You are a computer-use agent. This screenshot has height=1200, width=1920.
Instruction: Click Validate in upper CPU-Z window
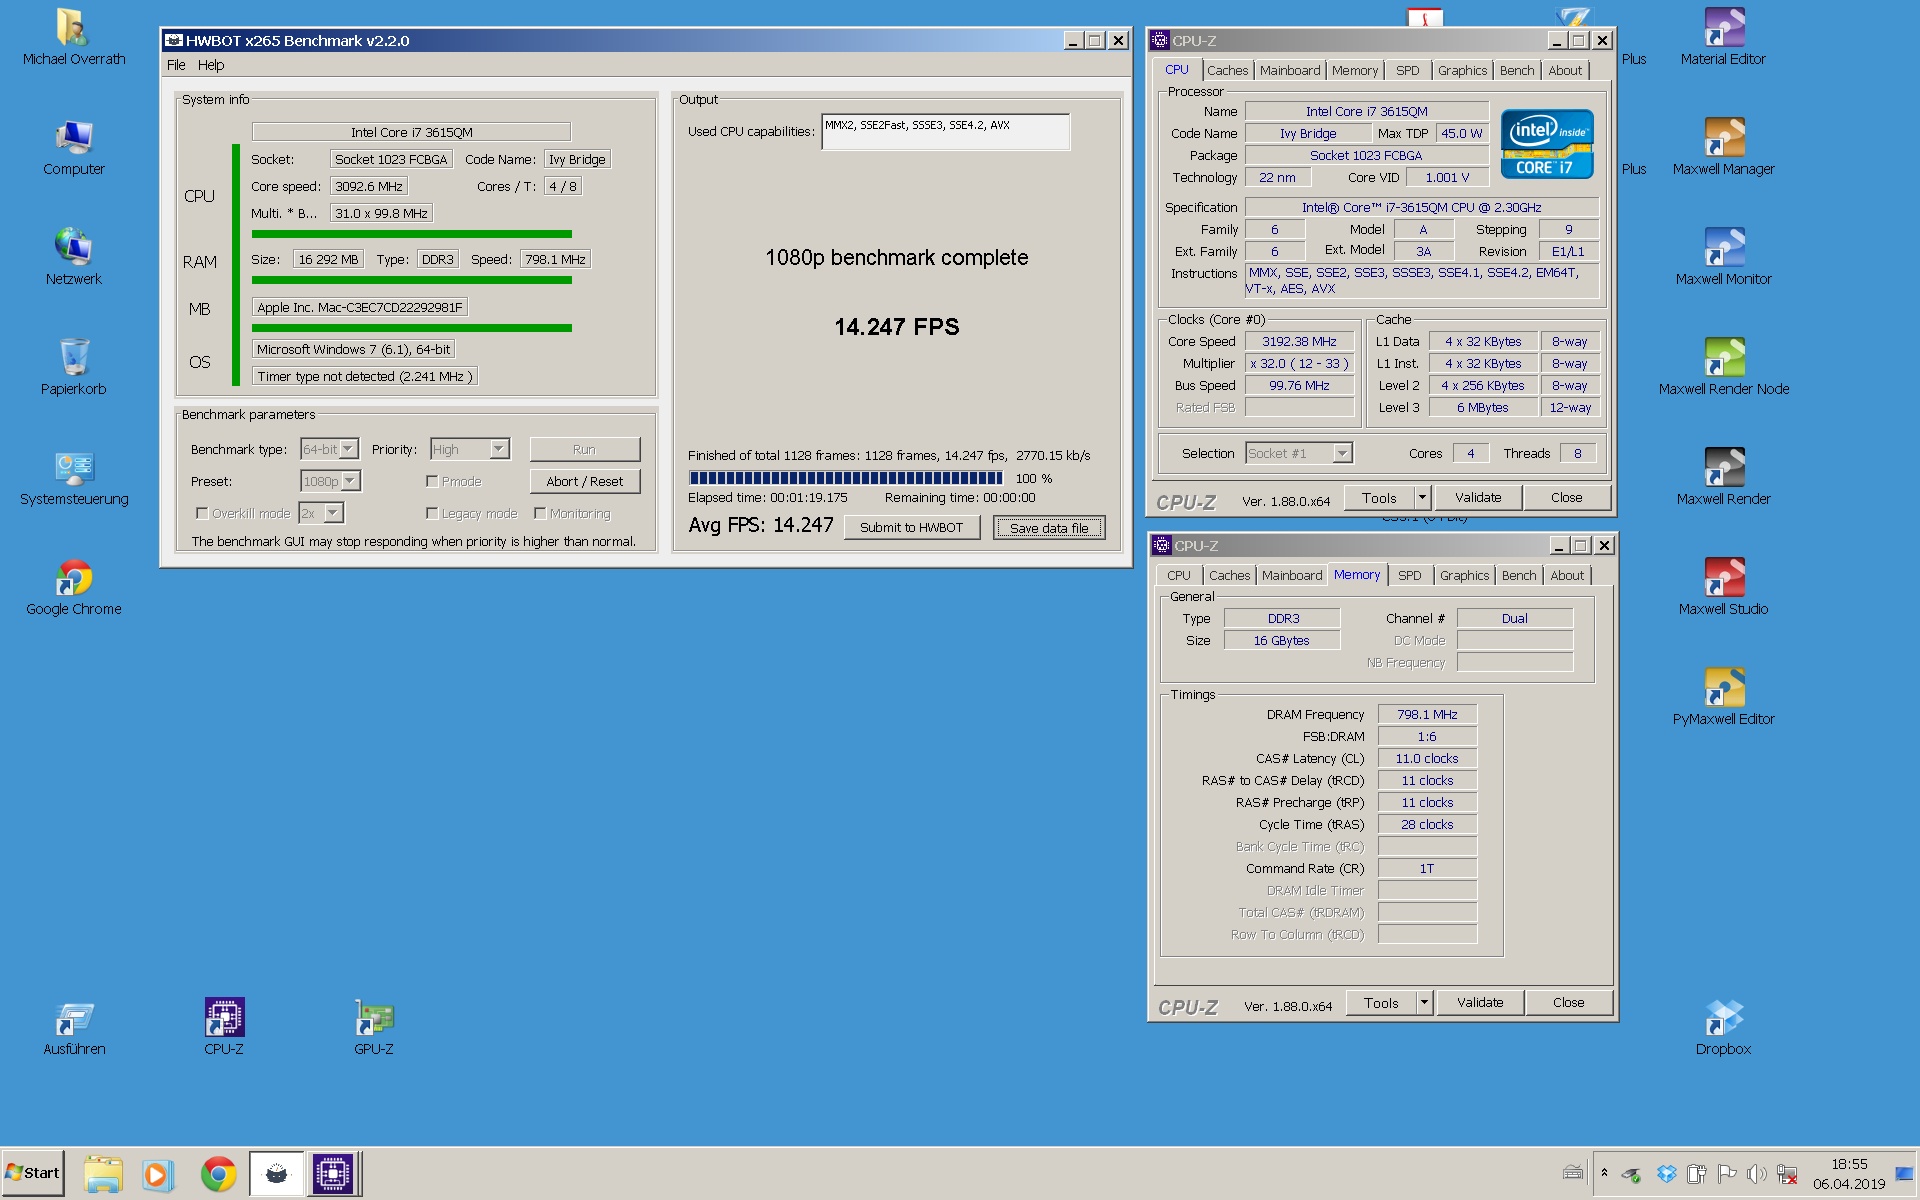(1478, 497)
